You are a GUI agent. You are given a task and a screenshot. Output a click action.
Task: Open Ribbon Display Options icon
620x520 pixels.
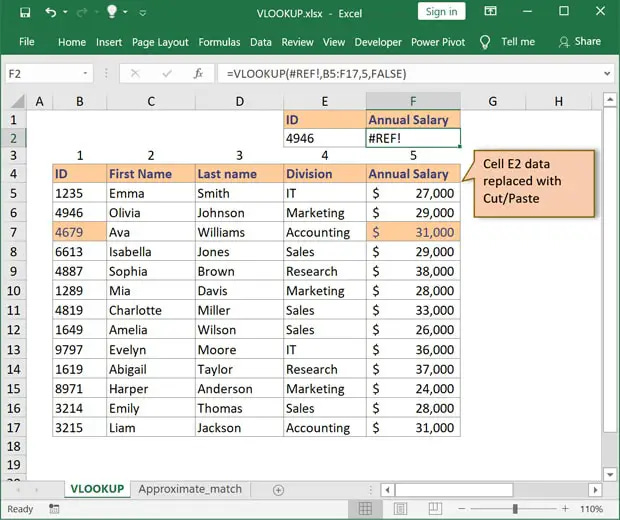(x=490, y=11)
